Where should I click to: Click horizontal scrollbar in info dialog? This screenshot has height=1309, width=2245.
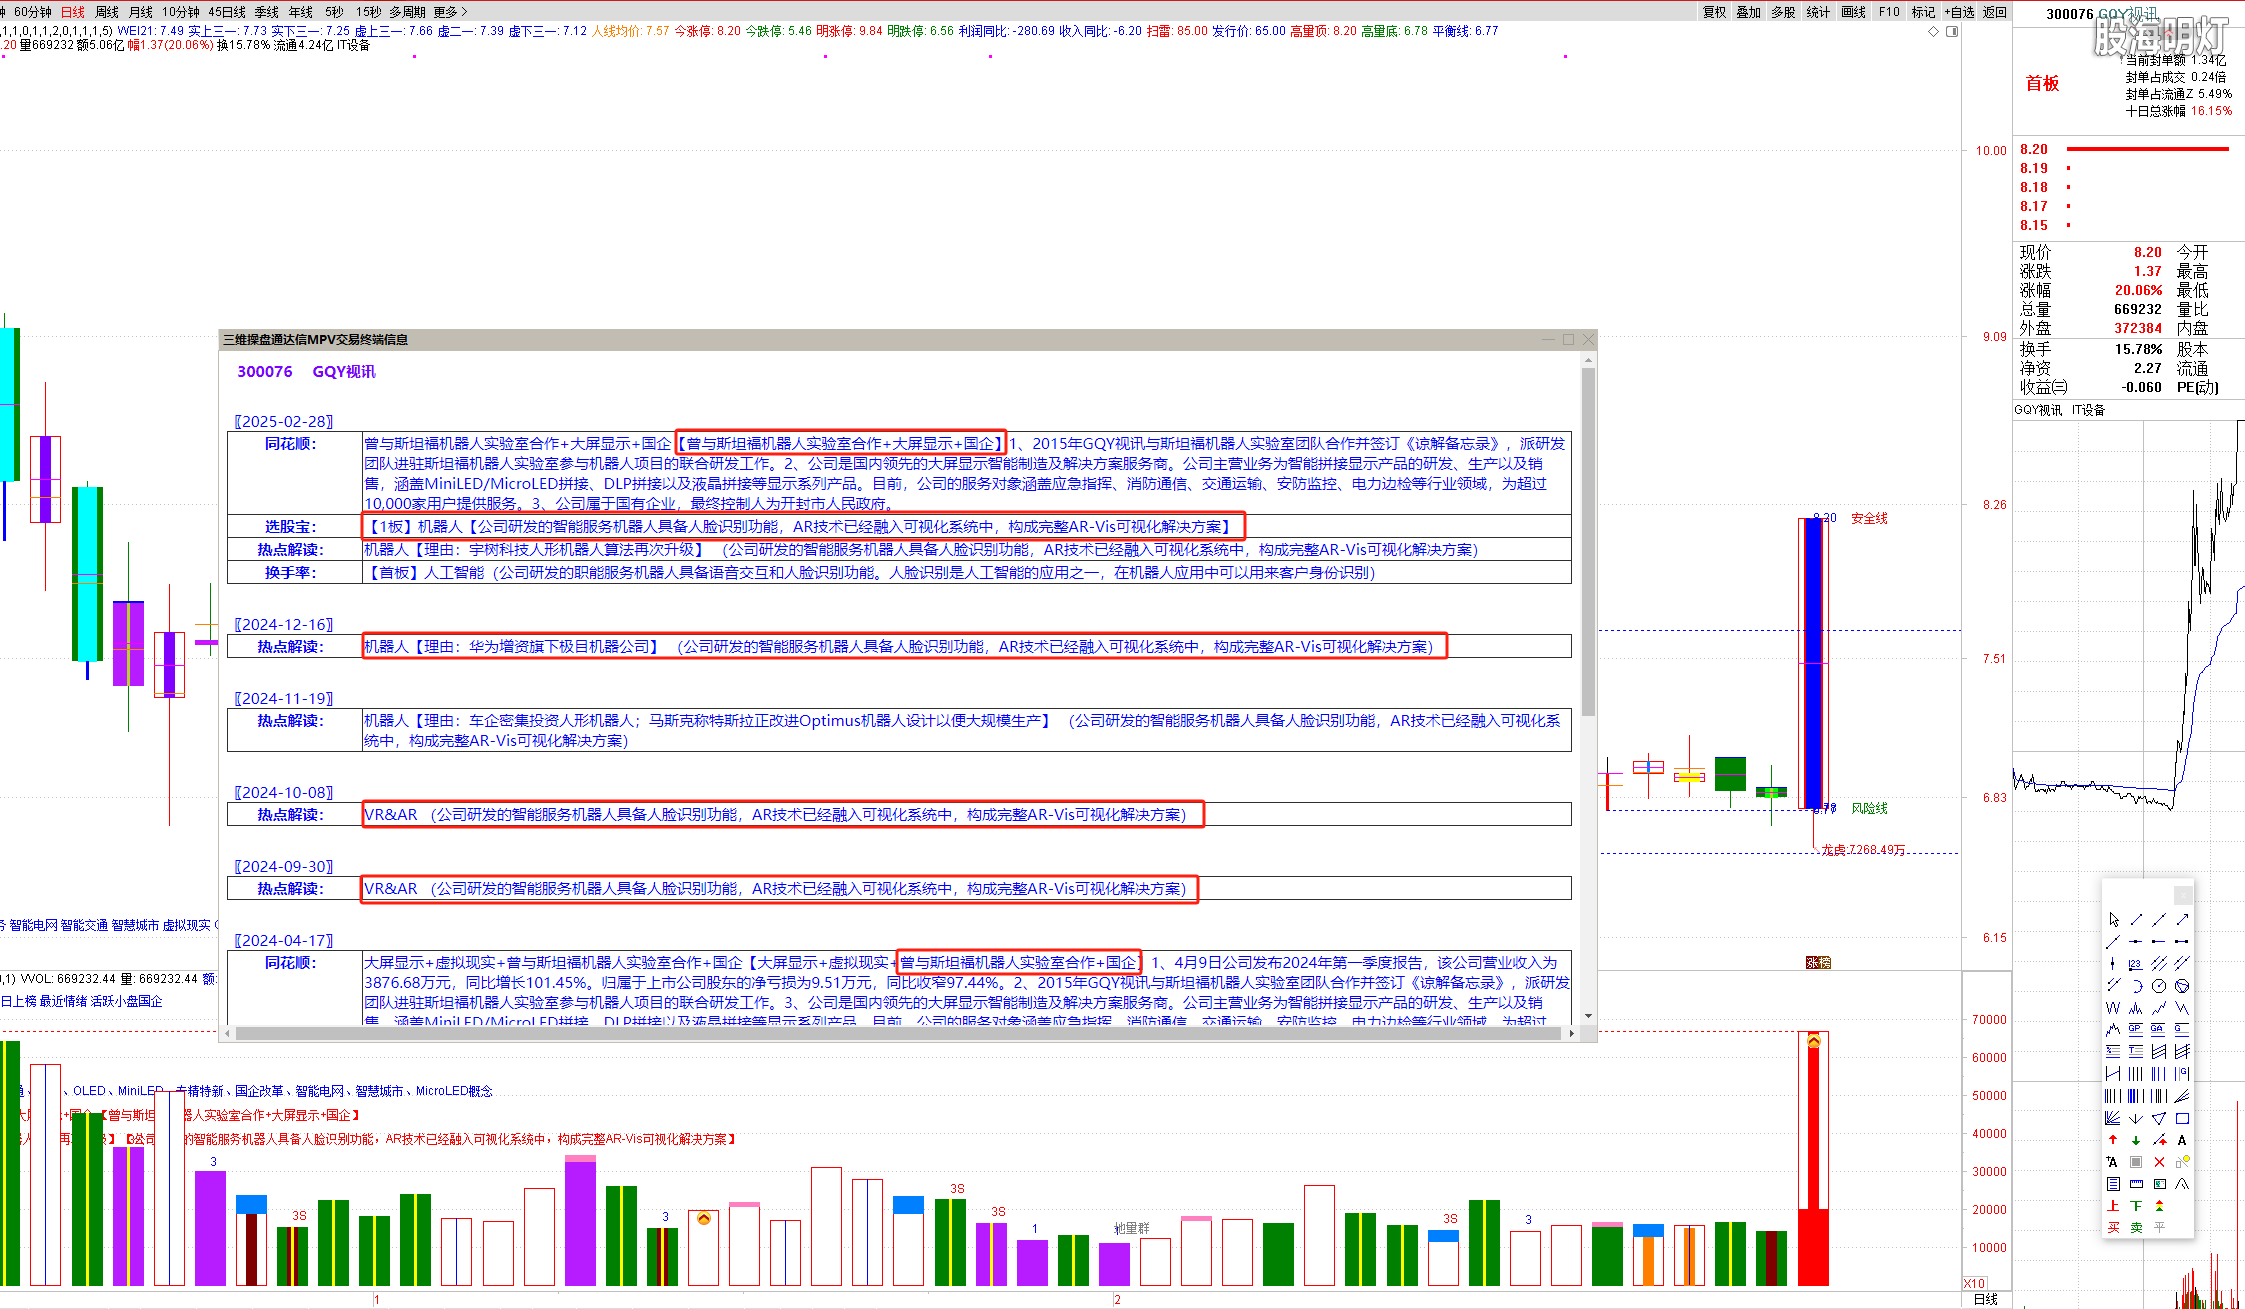(898, 1033)
